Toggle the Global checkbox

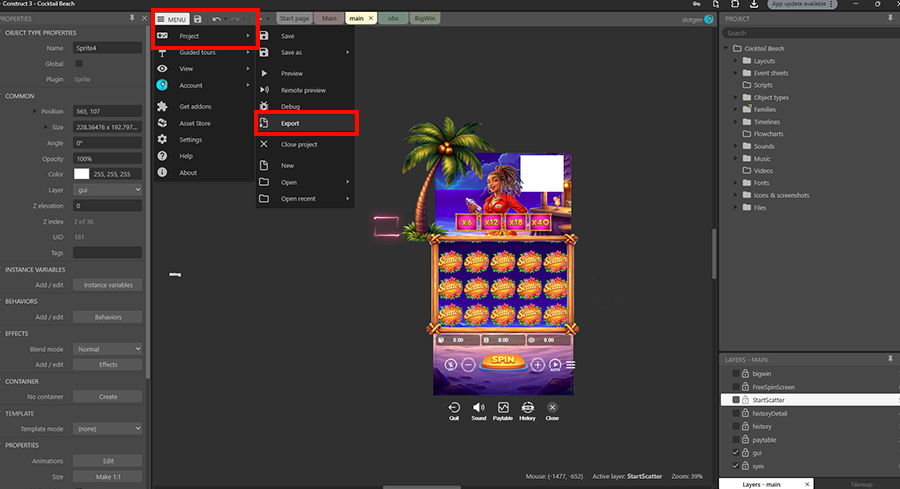(x=79, y=64)
